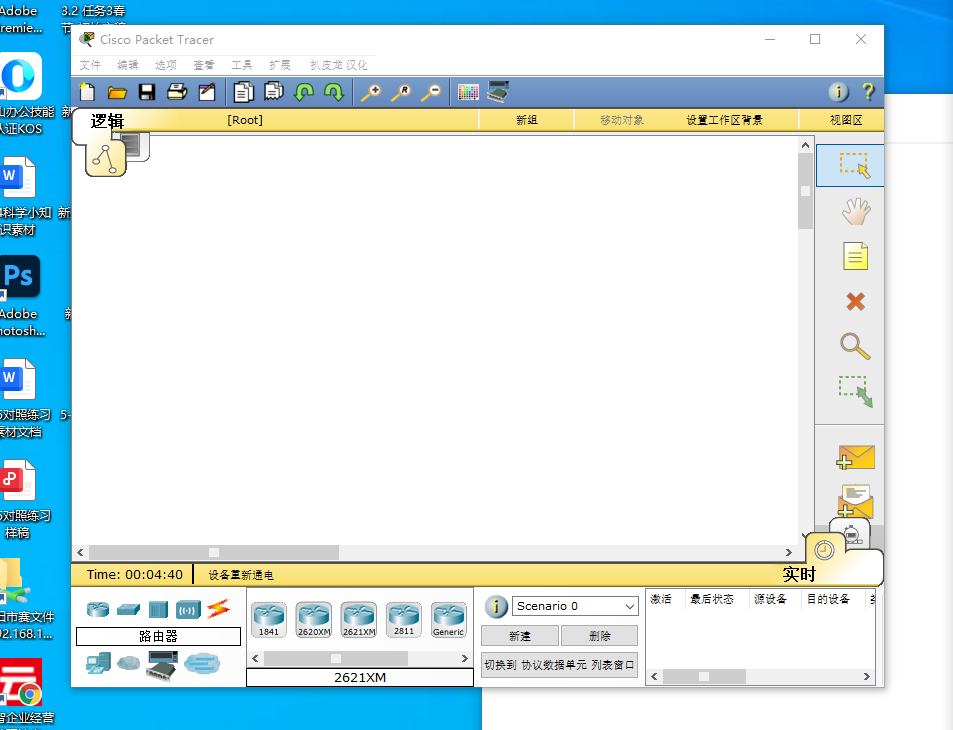Open the 编辑 menu

(128, 64)
